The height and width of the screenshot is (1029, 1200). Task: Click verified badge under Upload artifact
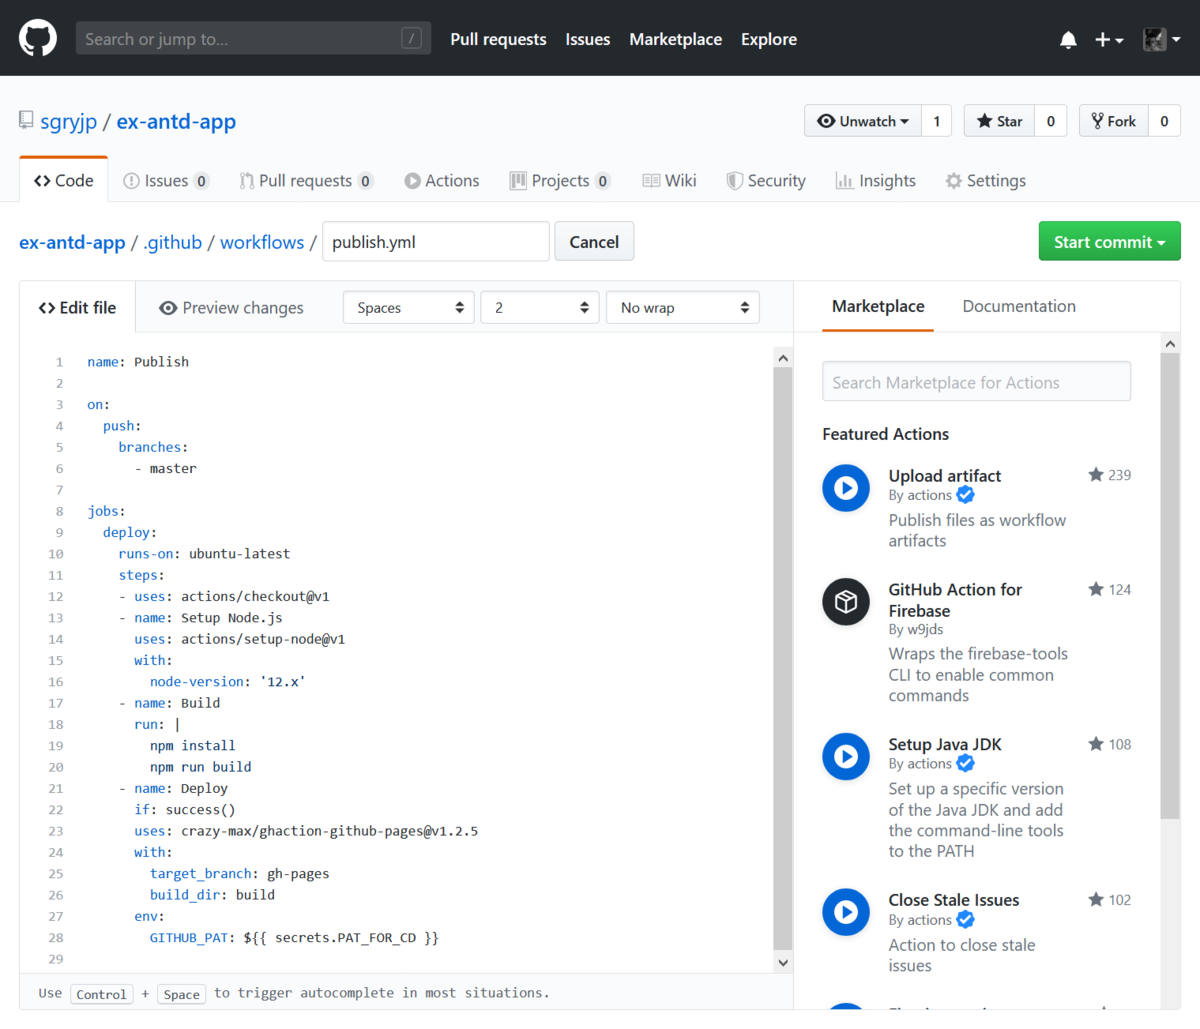pyautogui.click(x=965, y=495)
